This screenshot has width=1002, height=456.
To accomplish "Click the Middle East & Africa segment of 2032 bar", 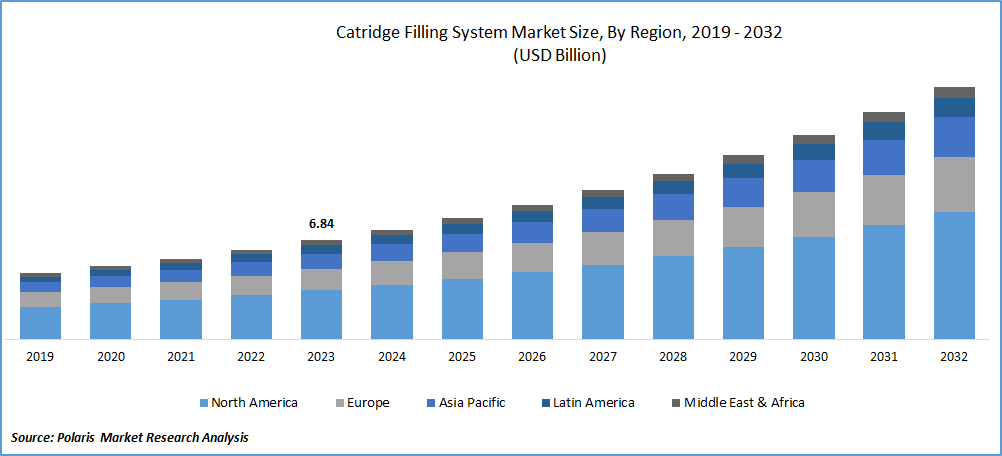I will tap(954, 93).
